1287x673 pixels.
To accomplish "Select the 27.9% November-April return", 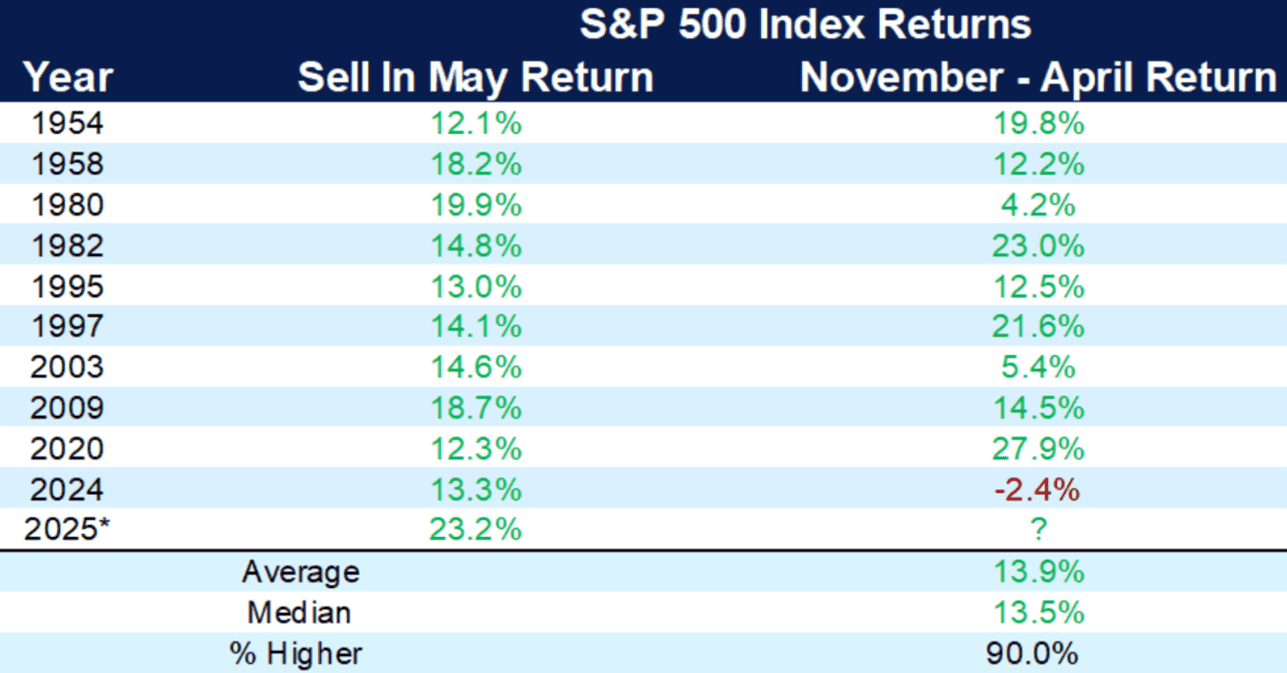I will point(1038,449).
